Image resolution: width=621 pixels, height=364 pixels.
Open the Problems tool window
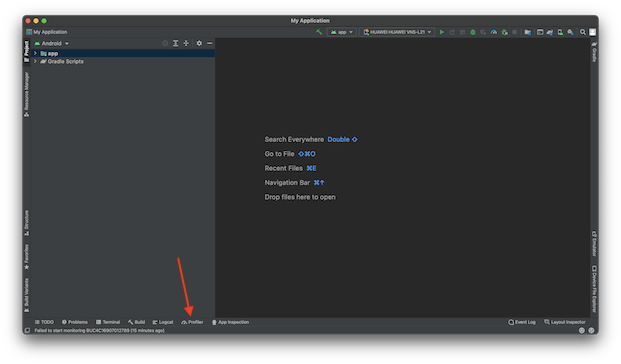coord(75,322)
